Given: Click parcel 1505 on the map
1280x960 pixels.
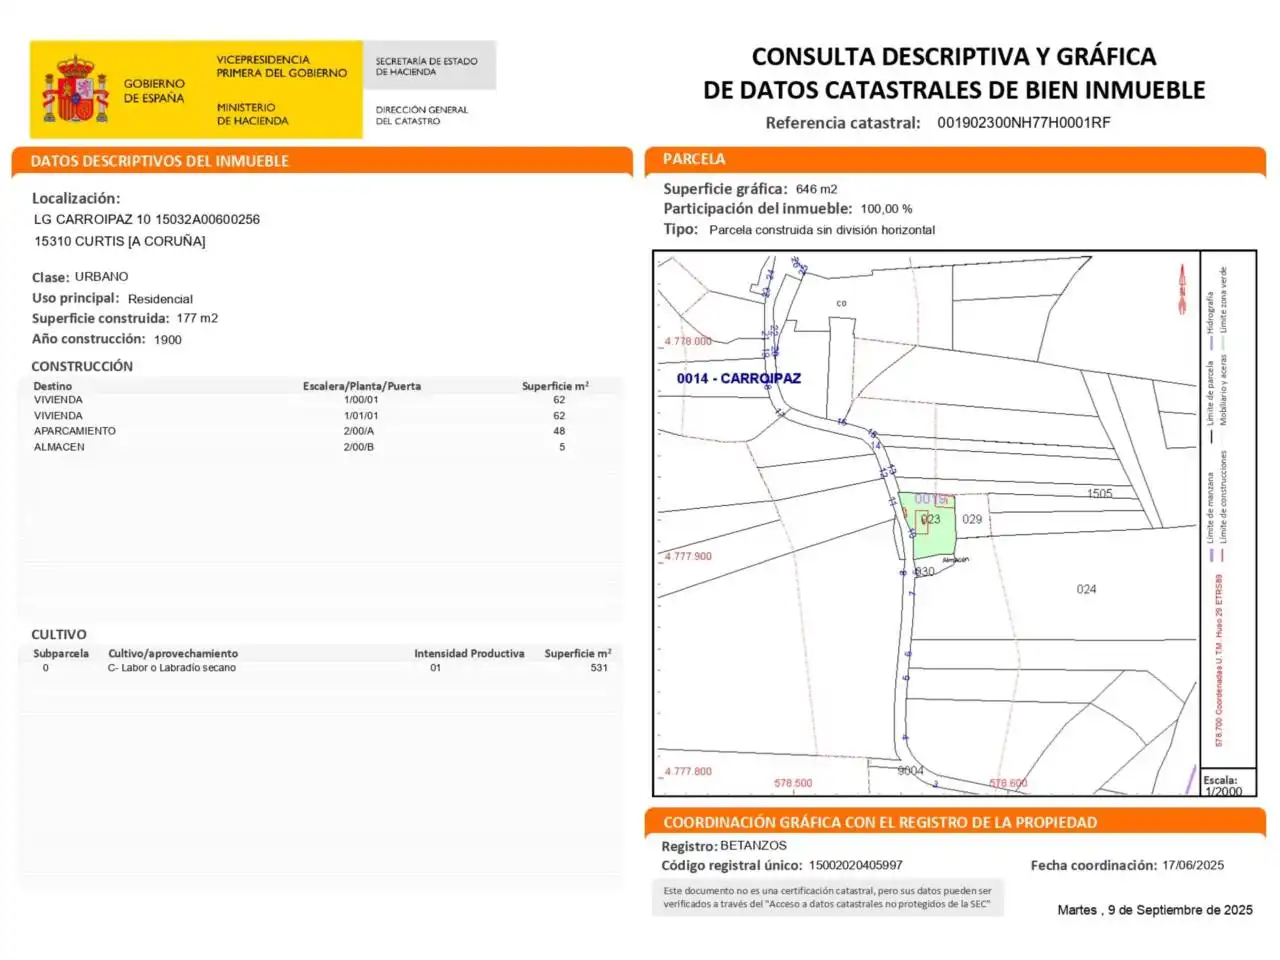Looking at the screenshot, I should (x=1099, y=494).
